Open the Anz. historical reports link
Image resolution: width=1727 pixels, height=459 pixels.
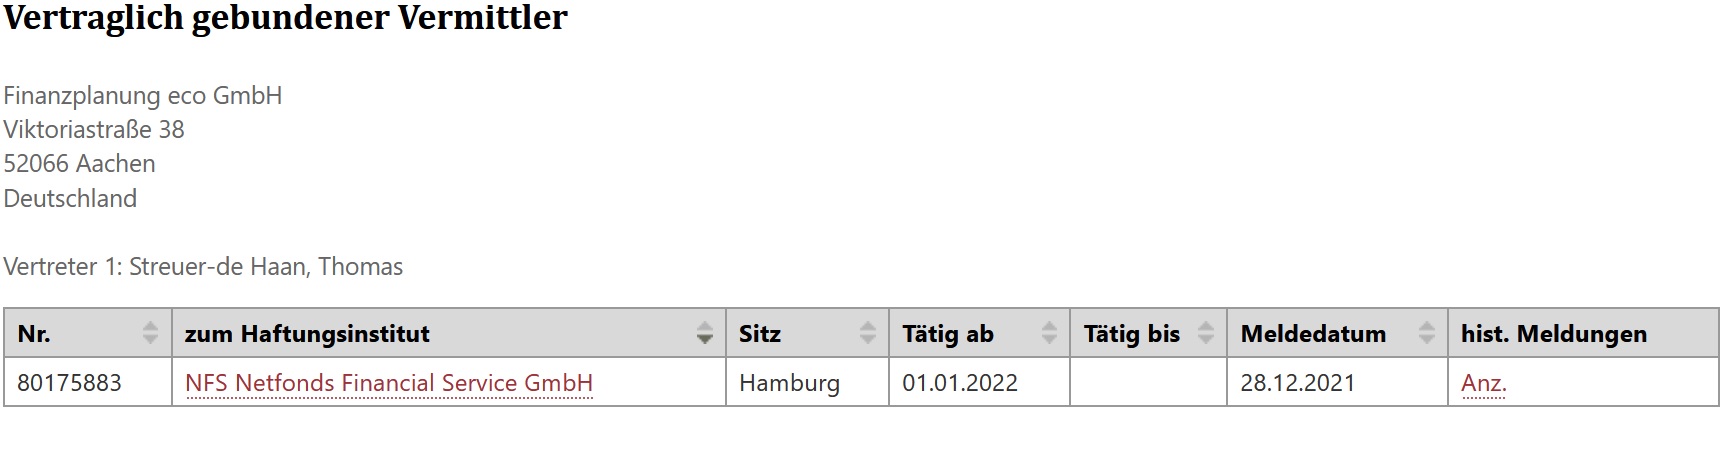coord(1483,383)
